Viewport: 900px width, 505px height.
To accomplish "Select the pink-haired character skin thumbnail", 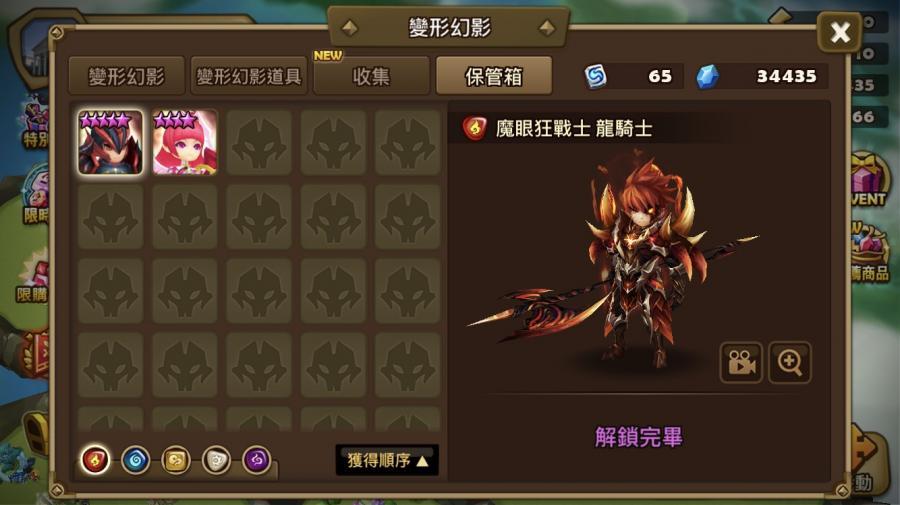I will pyautogui.click(x=185, y=142).
